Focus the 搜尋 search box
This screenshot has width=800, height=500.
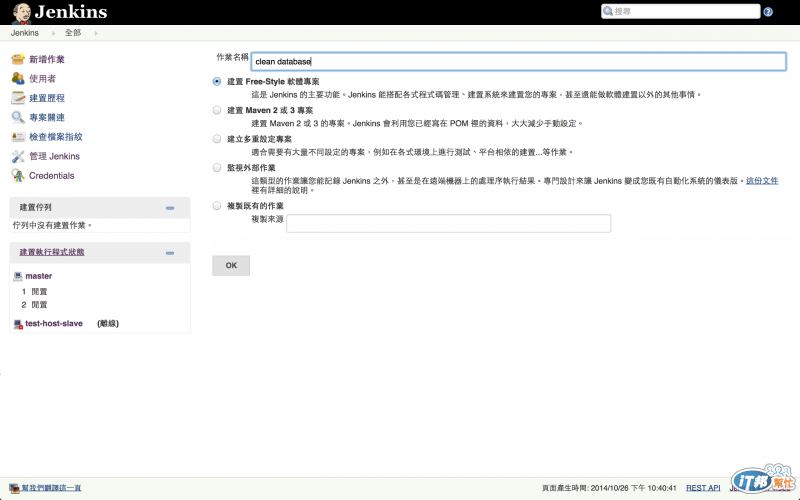(681, 11)
